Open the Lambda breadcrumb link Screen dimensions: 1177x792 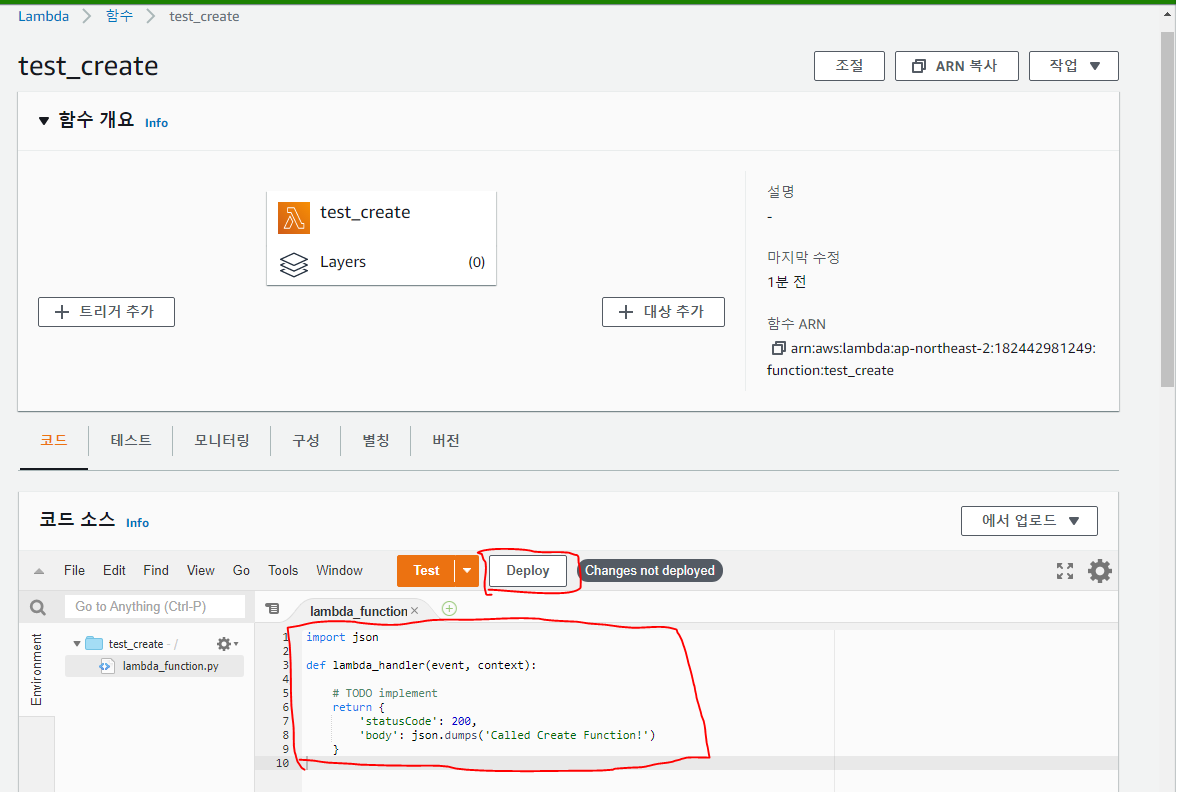(44, 17)
